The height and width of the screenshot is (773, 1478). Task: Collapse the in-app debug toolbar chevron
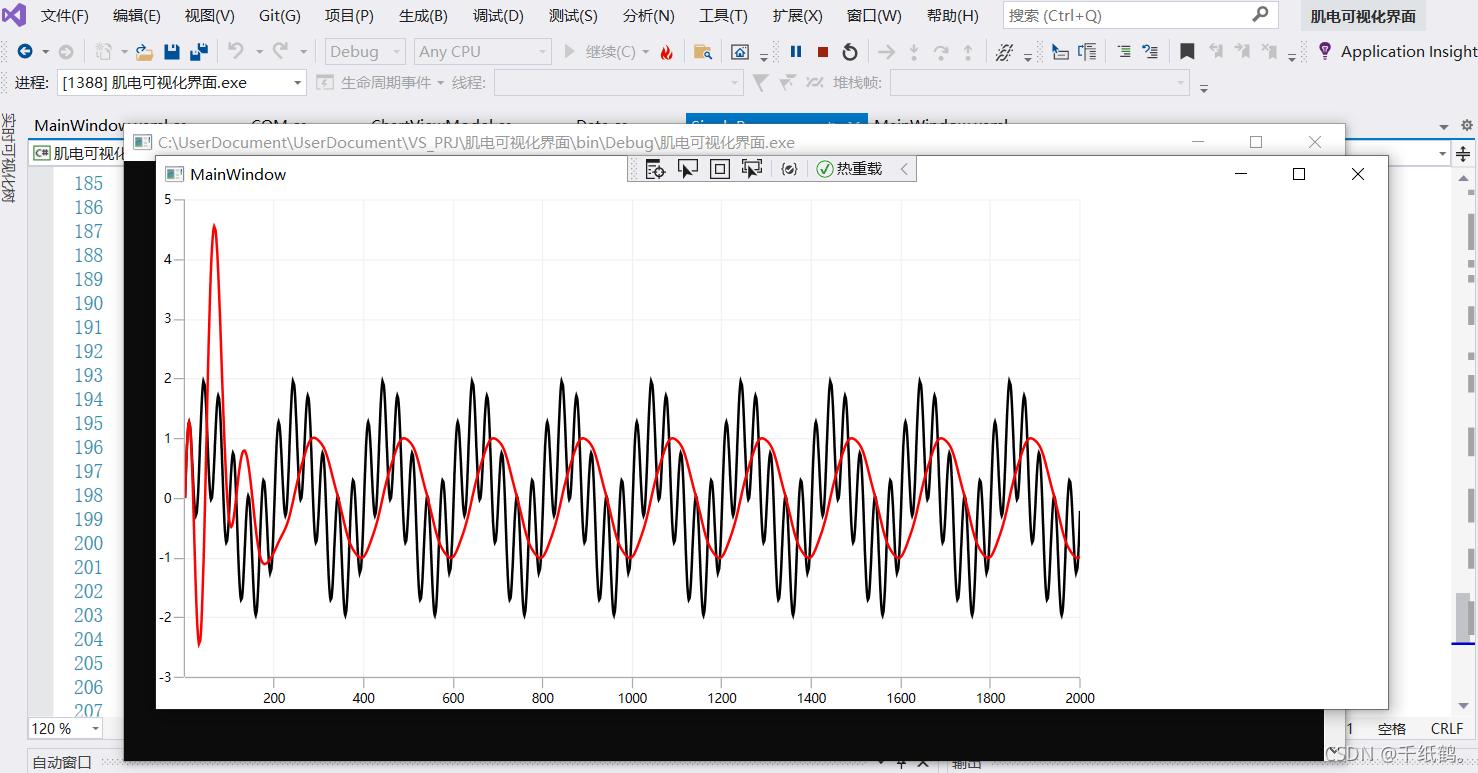point(904,169)
